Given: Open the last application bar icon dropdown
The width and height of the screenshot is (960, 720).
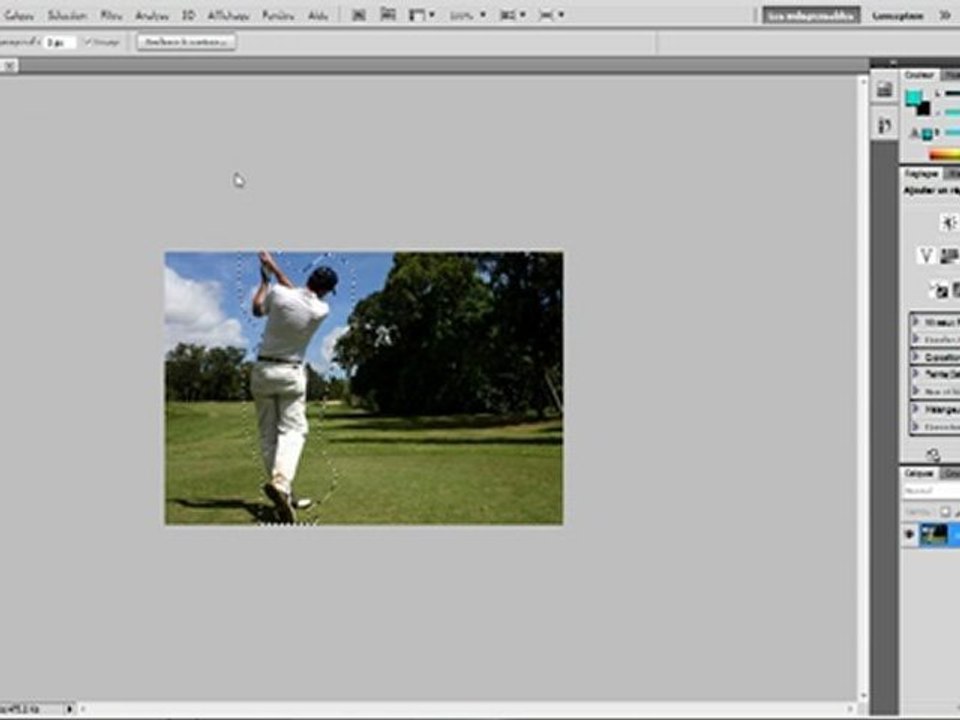Looking at the screenshot, I should (x=551, y=15).
